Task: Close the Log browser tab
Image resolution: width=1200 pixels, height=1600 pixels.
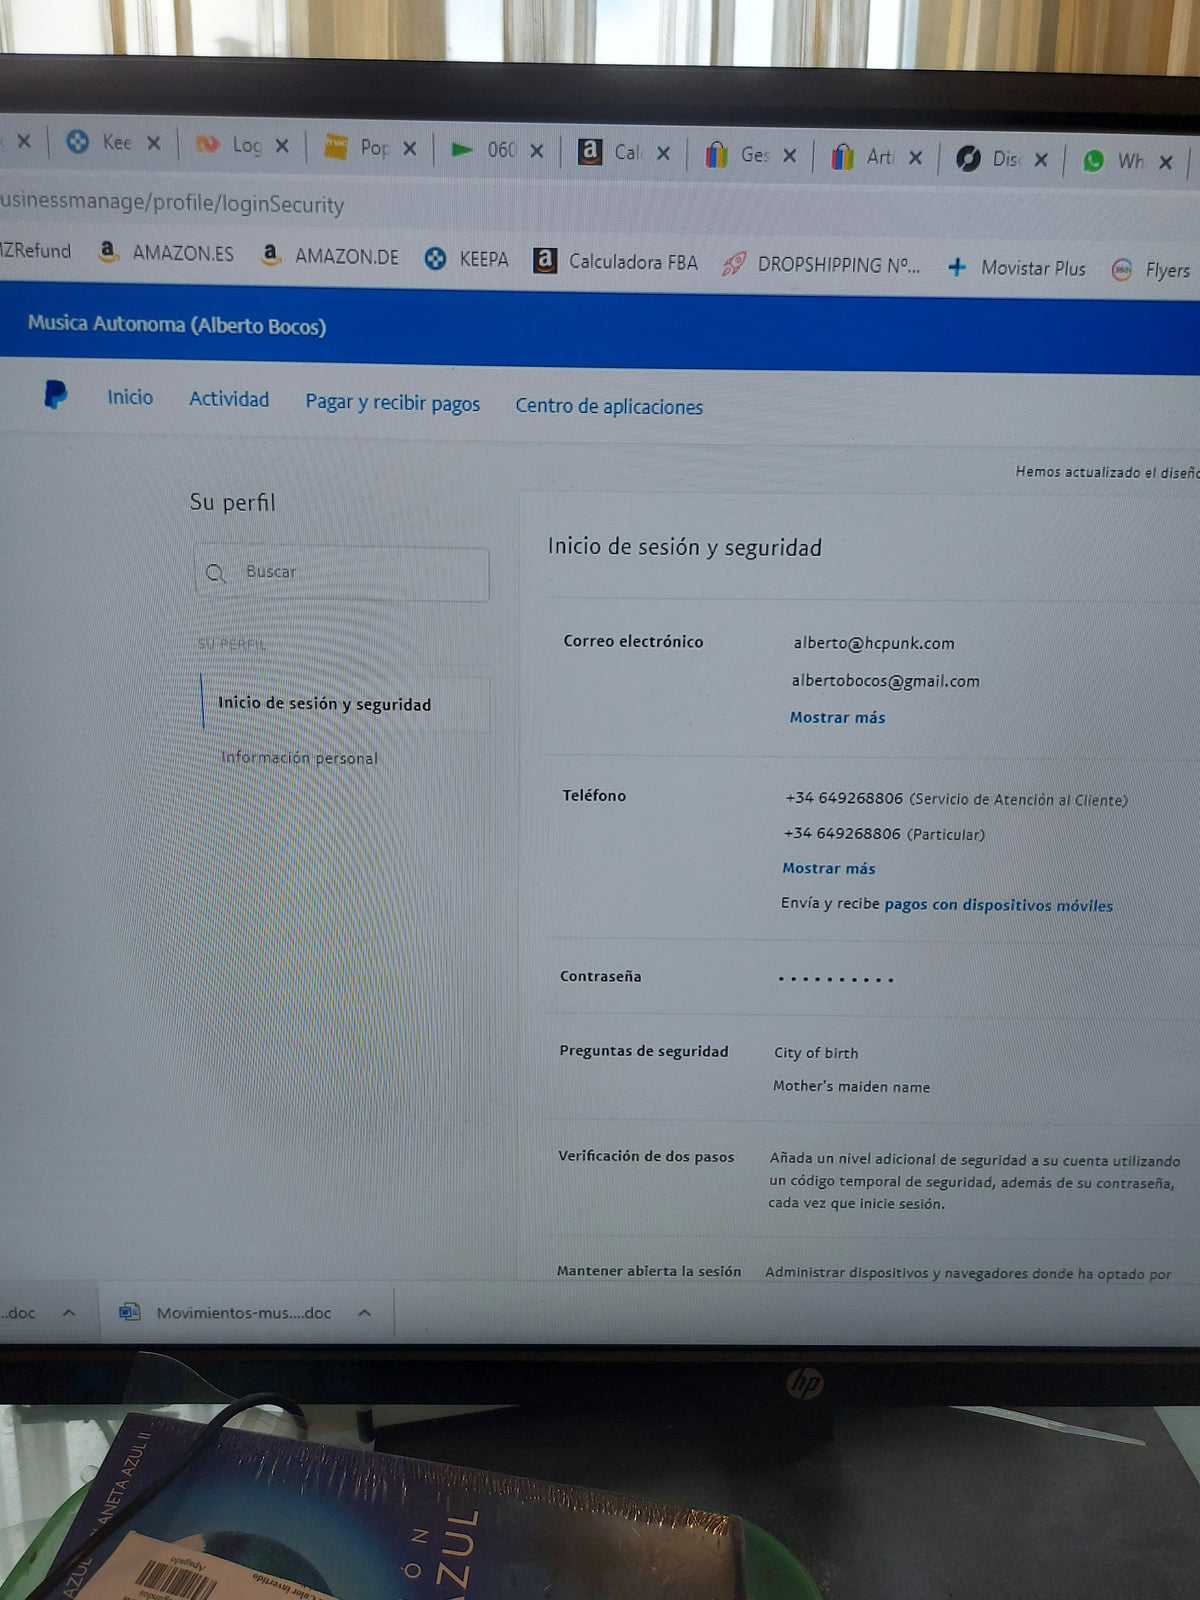Action: [x=282, y=146]
